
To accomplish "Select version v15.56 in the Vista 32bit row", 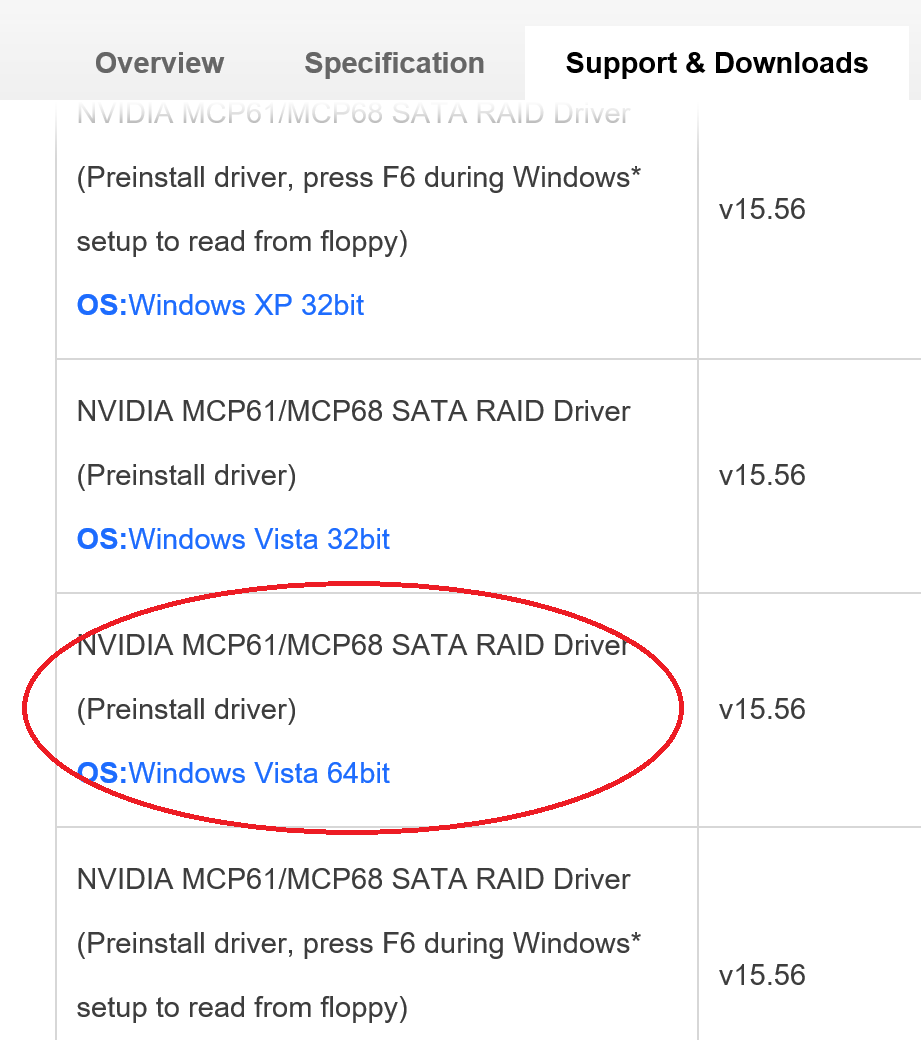I will coord(762,475).
